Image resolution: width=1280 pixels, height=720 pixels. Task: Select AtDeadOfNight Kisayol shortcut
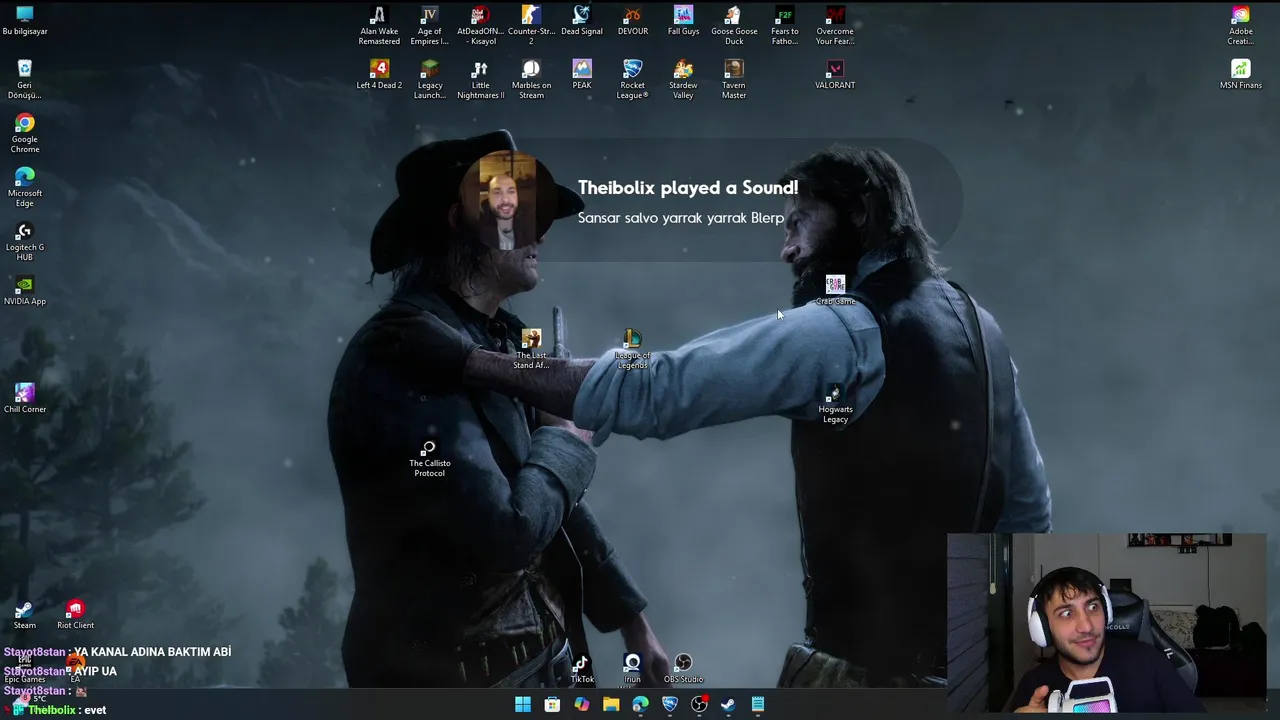480,26
